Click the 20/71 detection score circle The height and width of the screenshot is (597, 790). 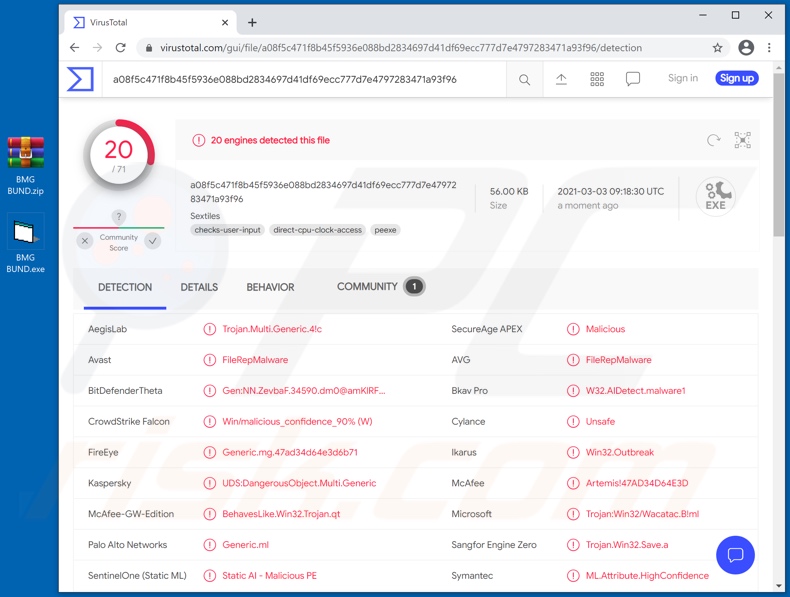[119, 156]
